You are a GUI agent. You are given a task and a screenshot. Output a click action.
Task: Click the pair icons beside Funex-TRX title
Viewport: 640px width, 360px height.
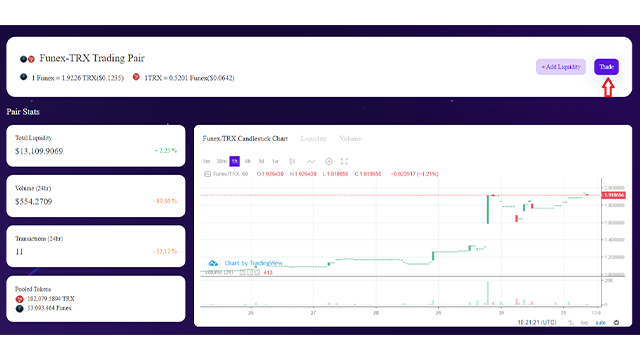tap(27, 59)
